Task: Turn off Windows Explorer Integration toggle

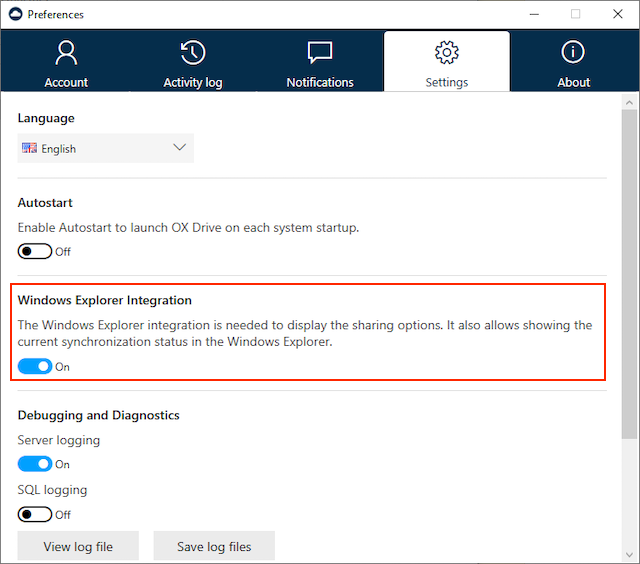Action: [x=35, y=366]
